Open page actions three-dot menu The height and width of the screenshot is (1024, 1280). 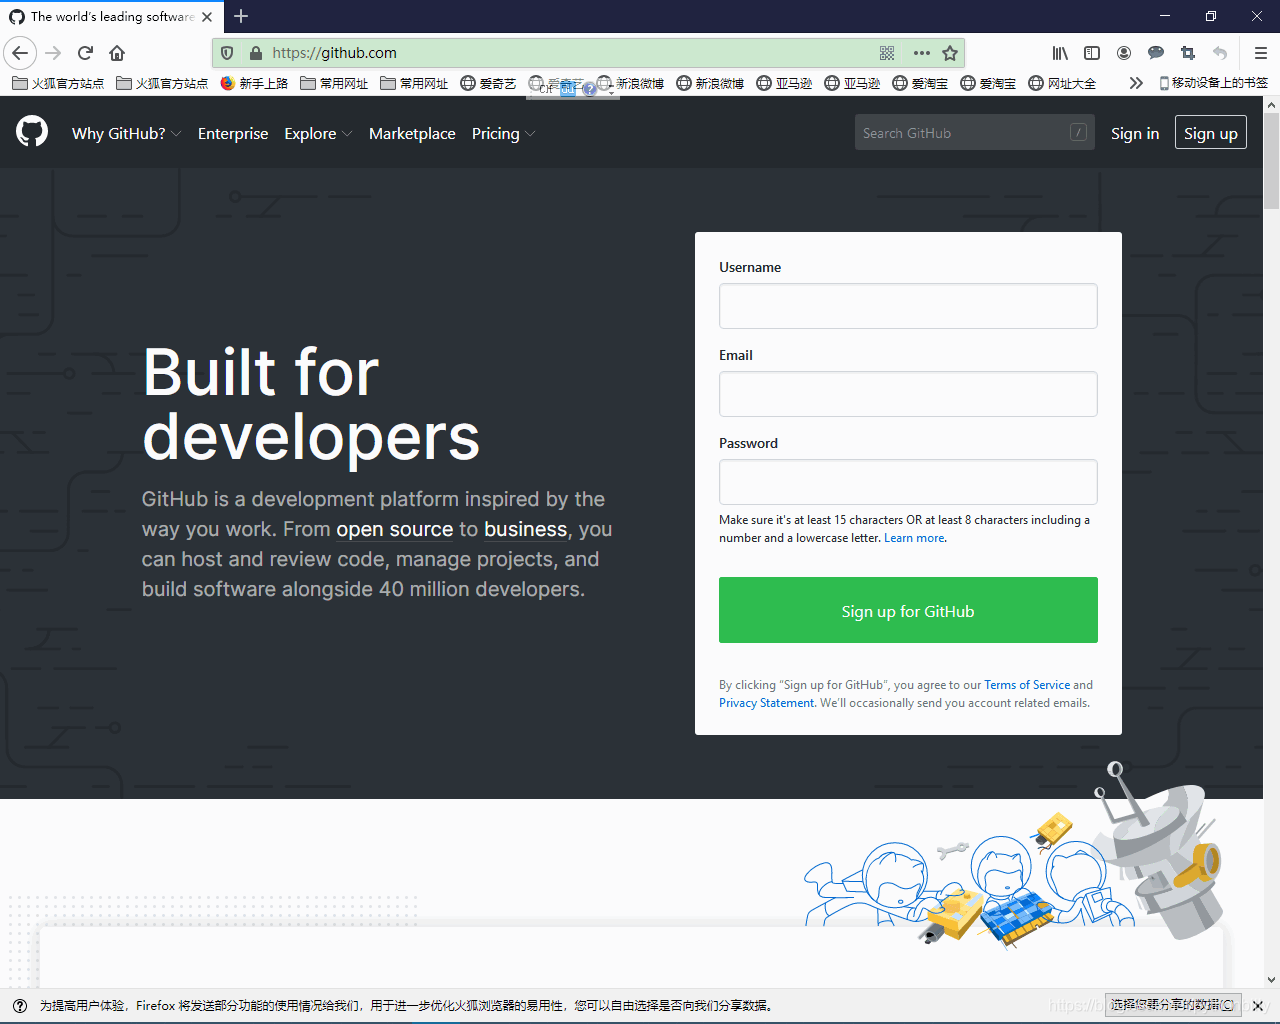click(x=922, y=53)
